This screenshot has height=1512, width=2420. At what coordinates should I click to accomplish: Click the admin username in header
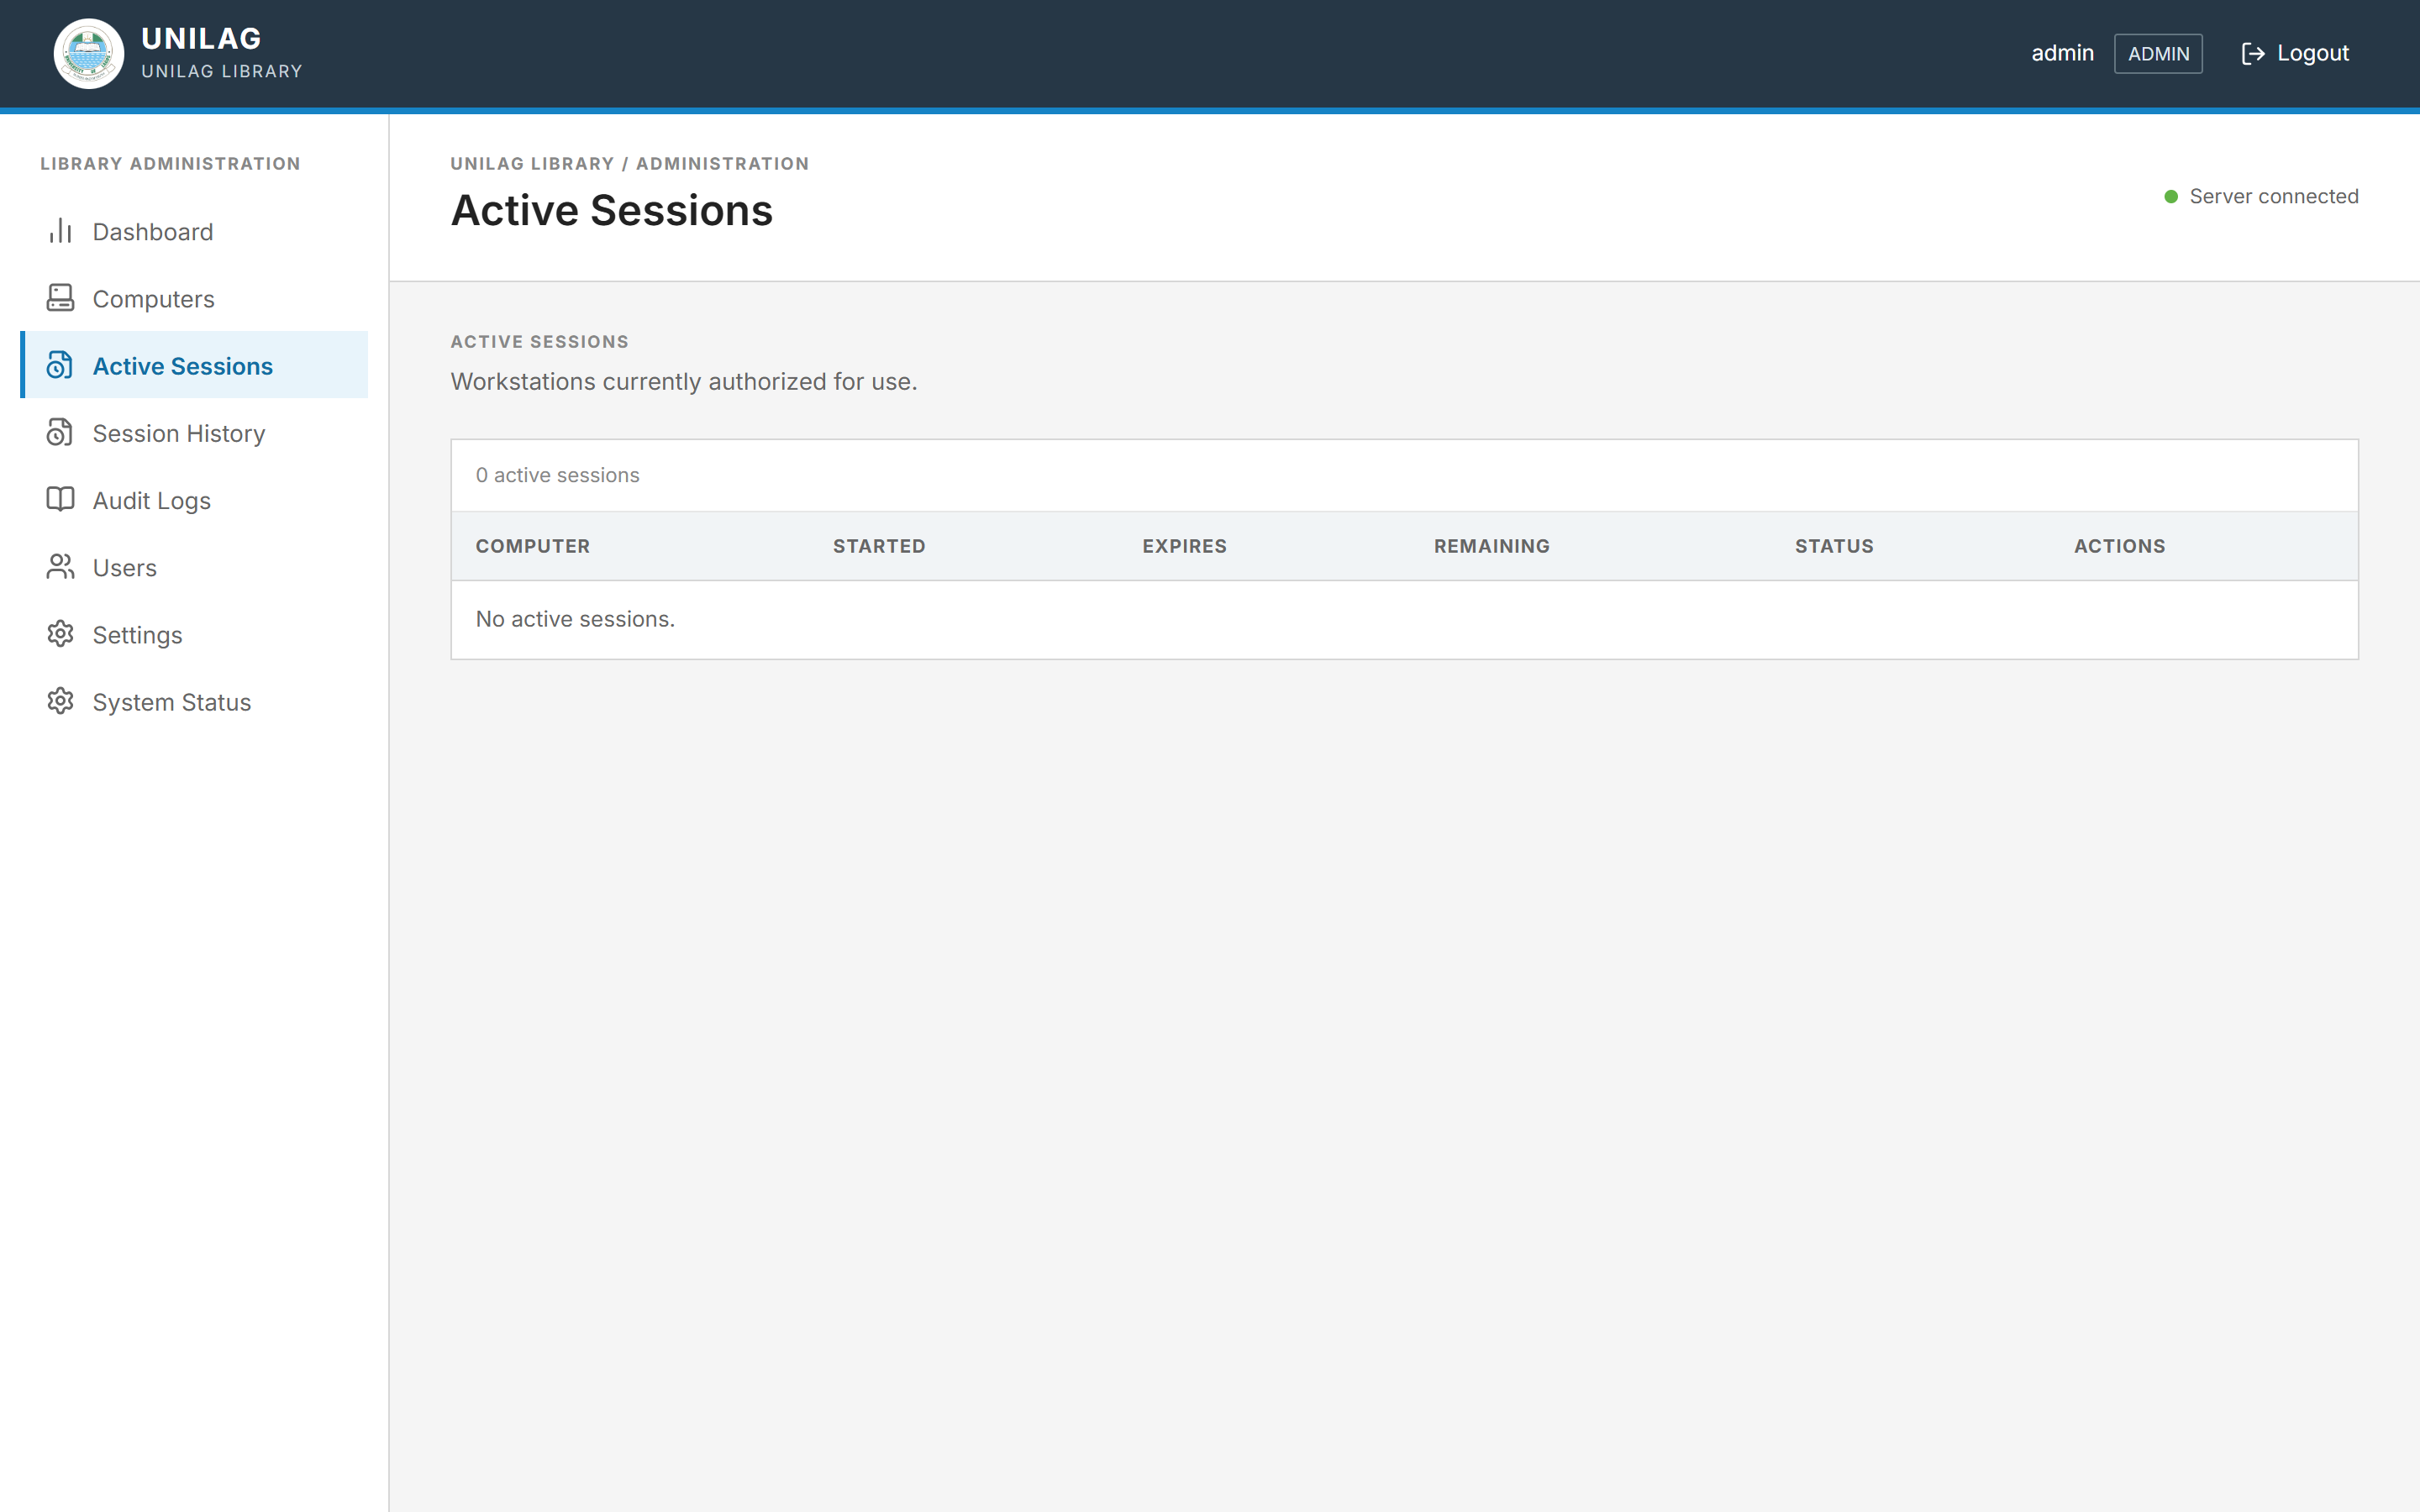click(x=2062, y=53)
